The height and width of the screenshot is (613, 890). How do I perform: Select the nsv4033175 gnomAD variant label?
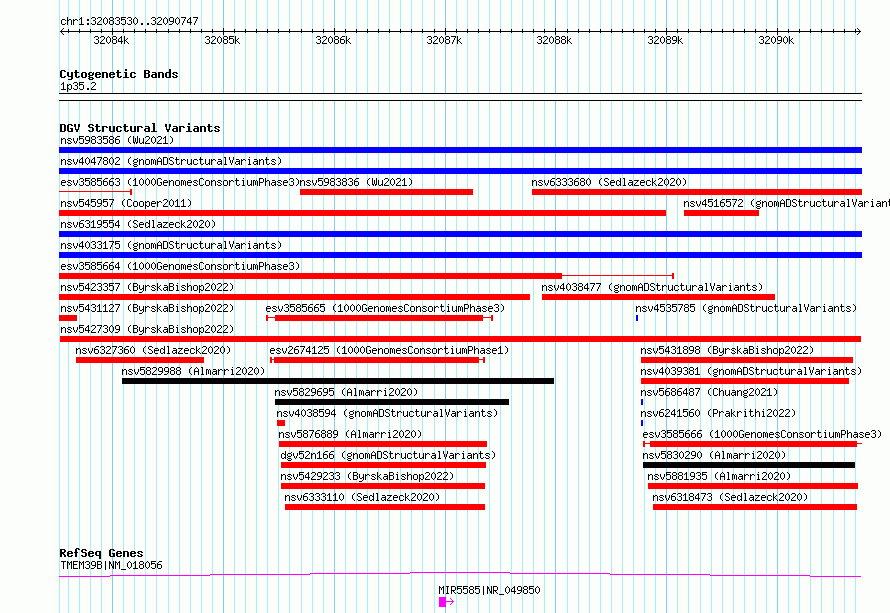point(171,245)
